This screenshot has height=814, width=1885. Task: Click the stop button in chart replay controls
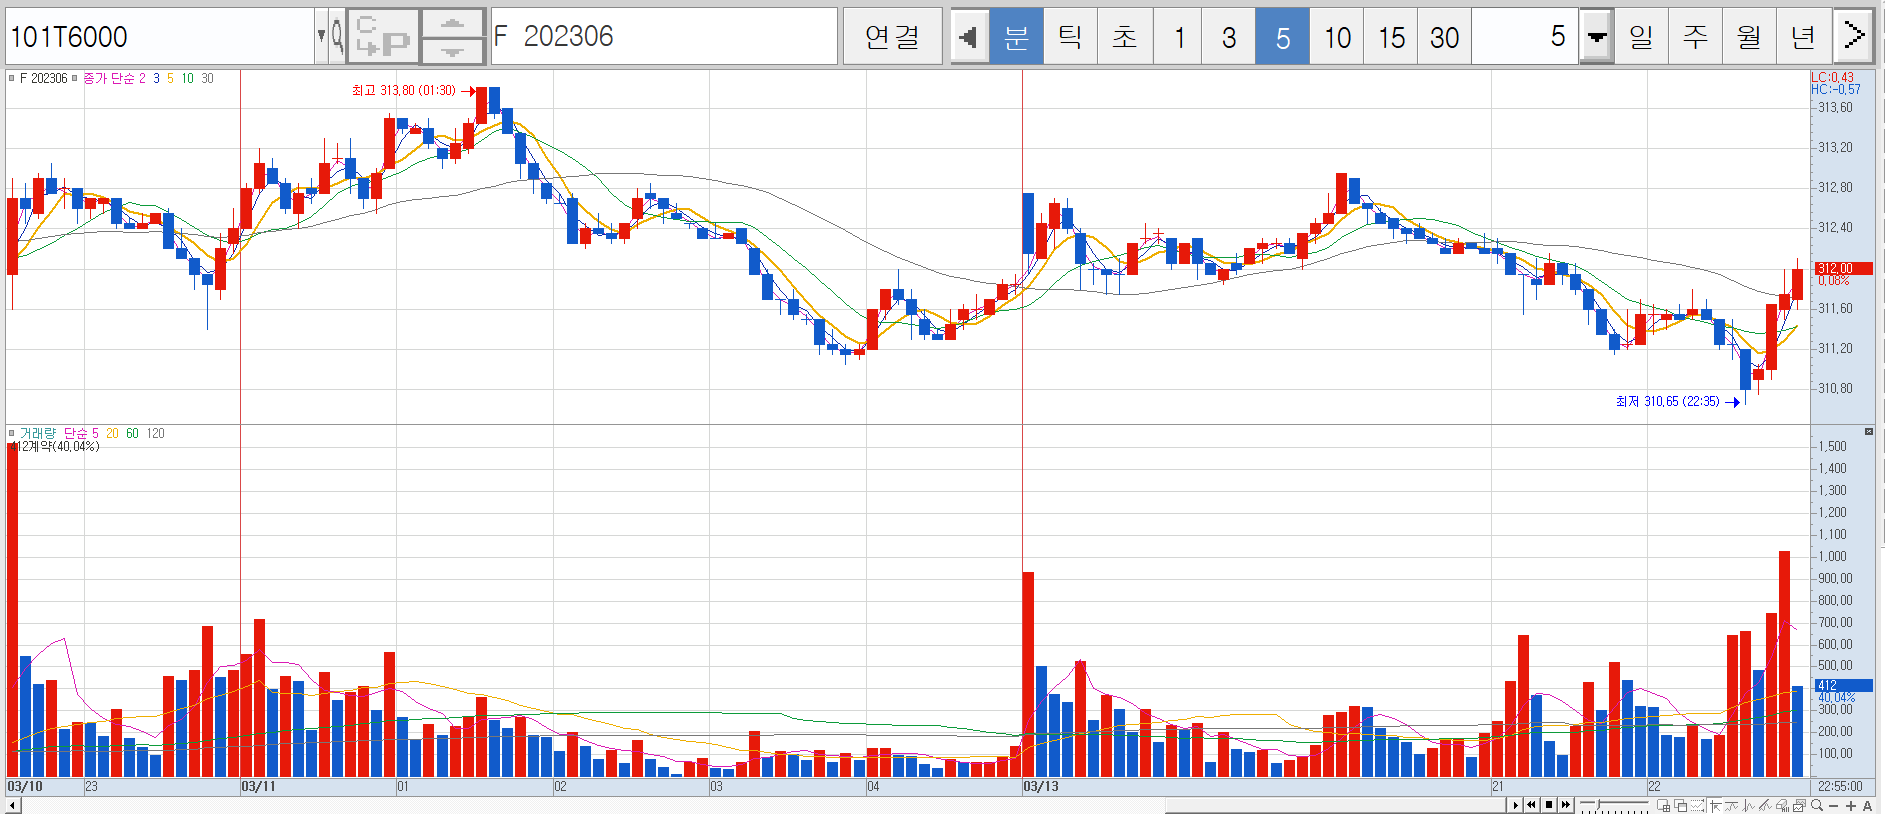pos(1549,805)
